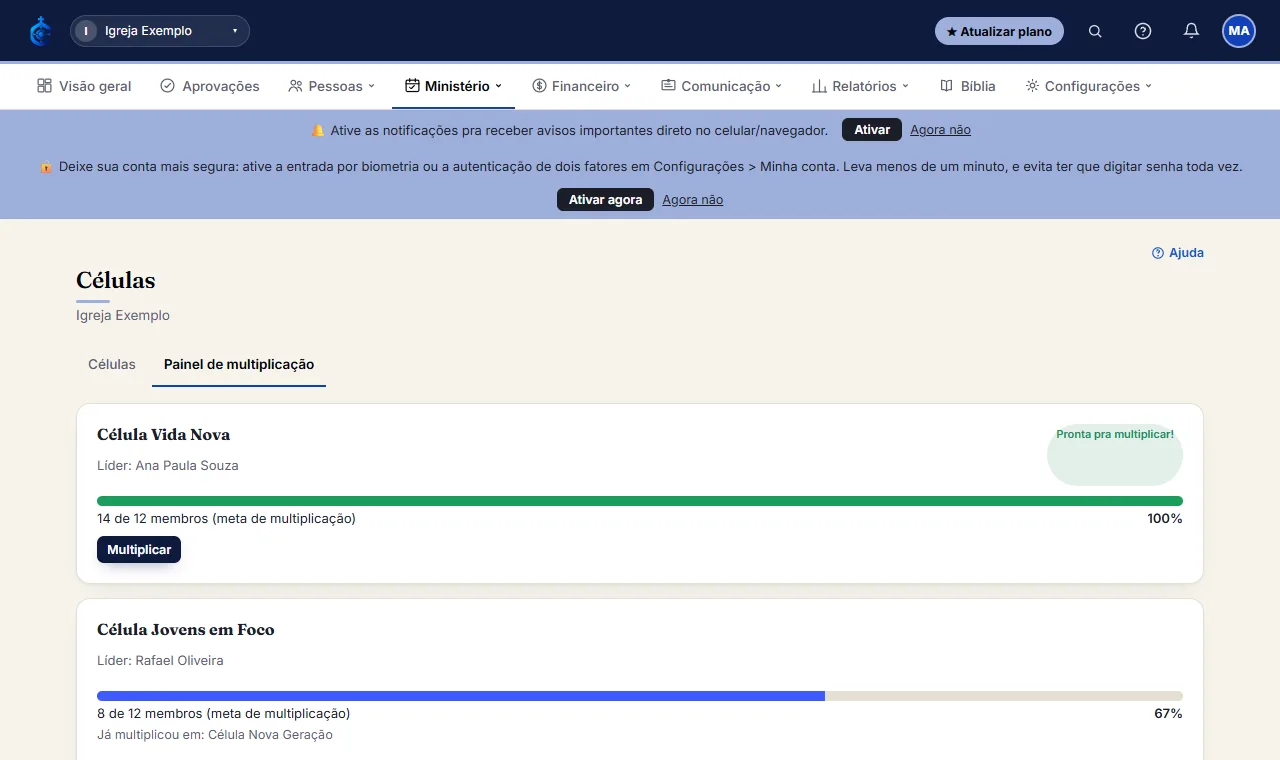This screenshot has height=760, width=1280.
Task: Click Ativar notifications button
Action: pos(872,130)
